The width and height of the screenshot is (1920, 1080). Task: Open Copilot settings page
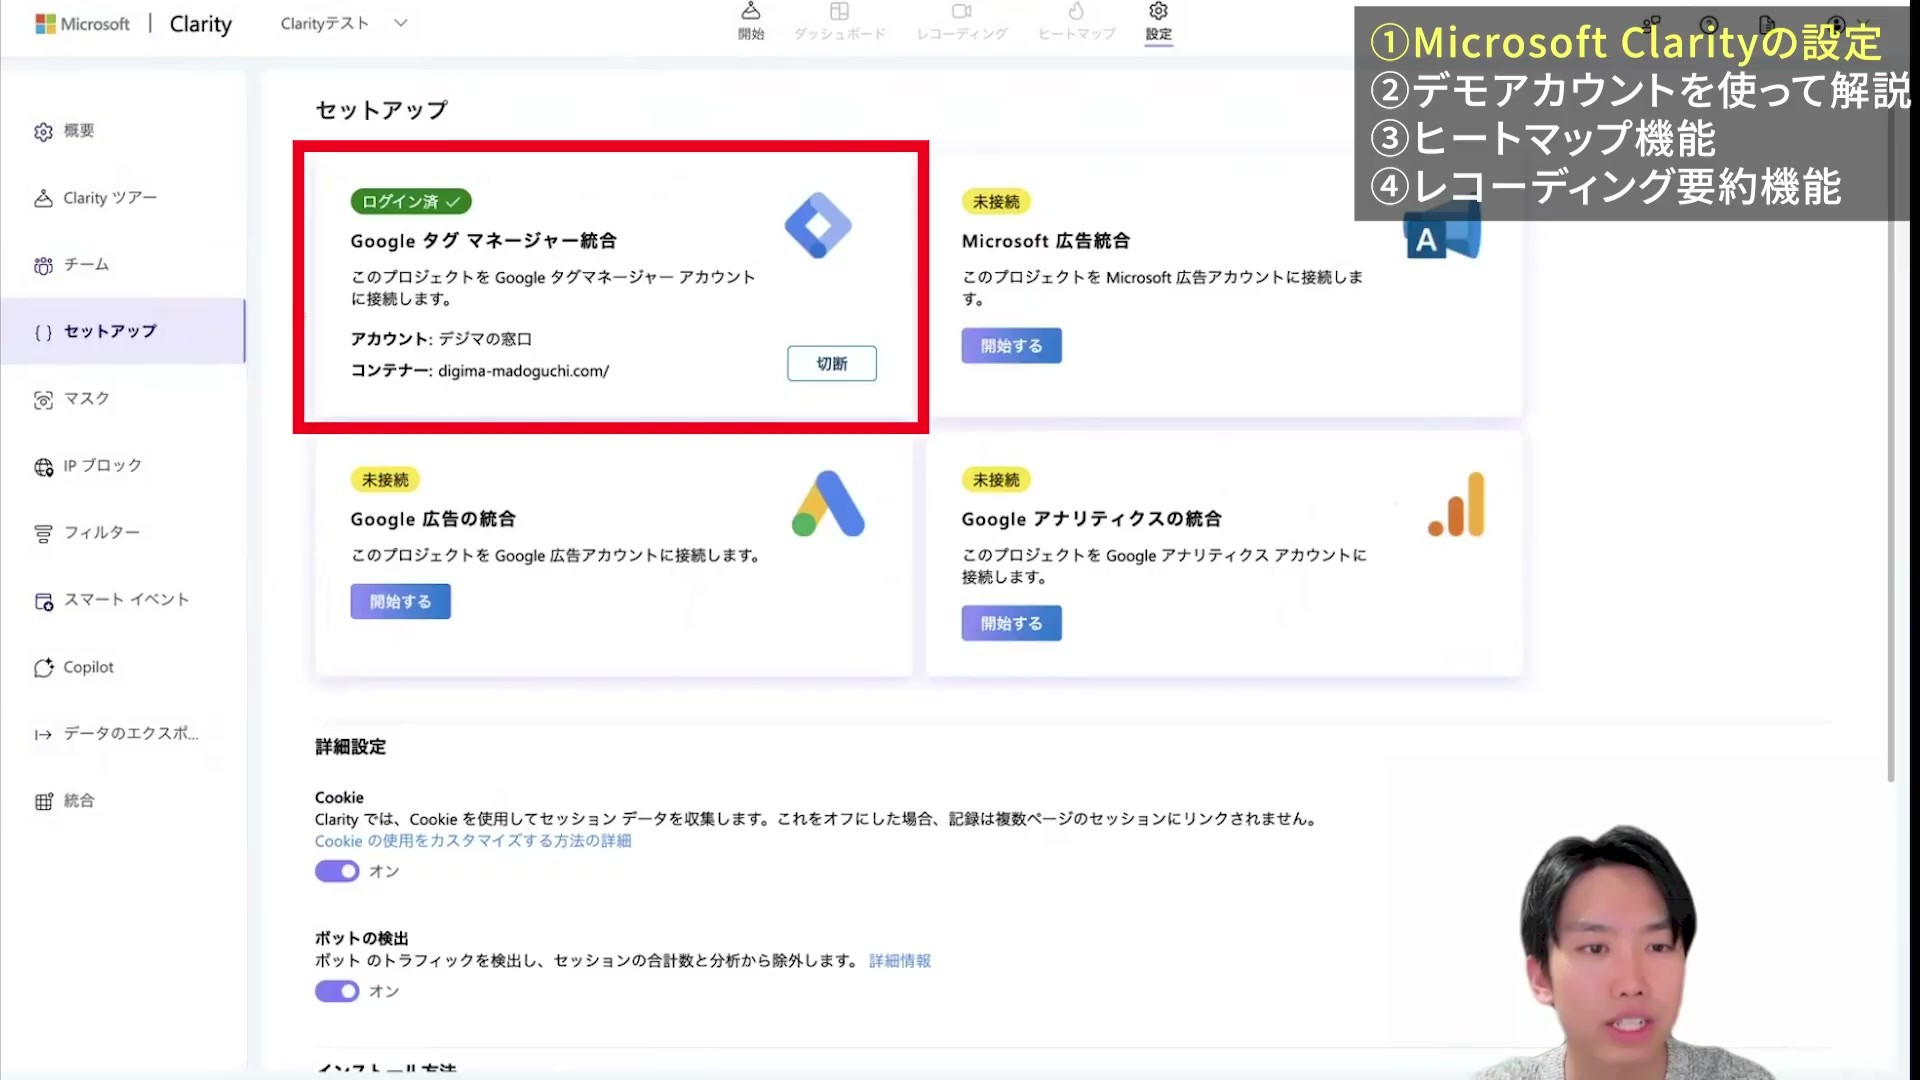click(124, 667)
